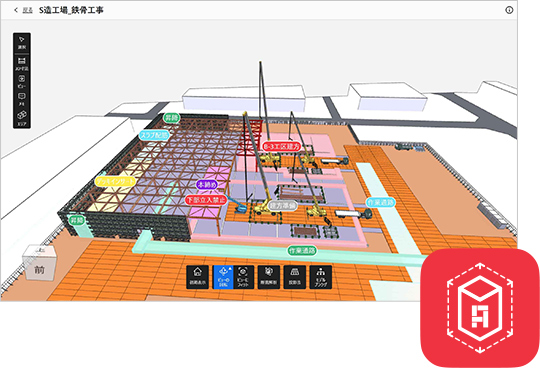Select the yellow デッキインサート tag
This screenshot has height=368, width=540.
coord(116,181)
